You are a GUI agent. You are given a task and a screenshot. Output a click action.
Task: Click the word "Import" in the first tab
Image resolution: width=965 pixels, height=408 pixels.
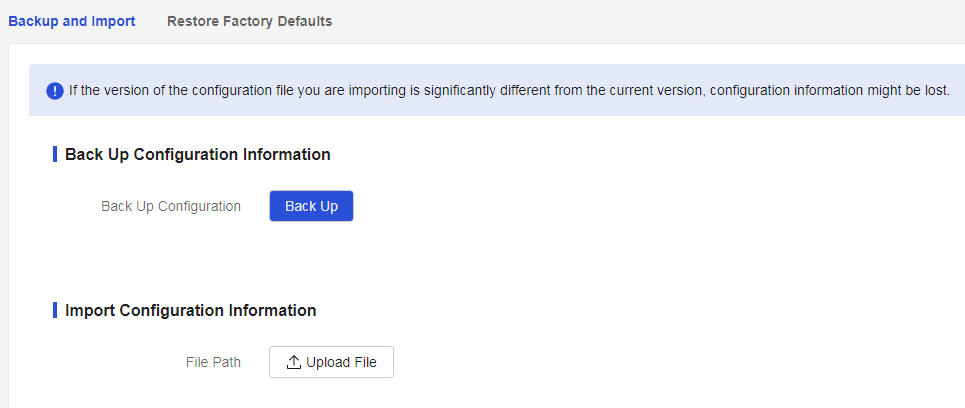[116, 21]
